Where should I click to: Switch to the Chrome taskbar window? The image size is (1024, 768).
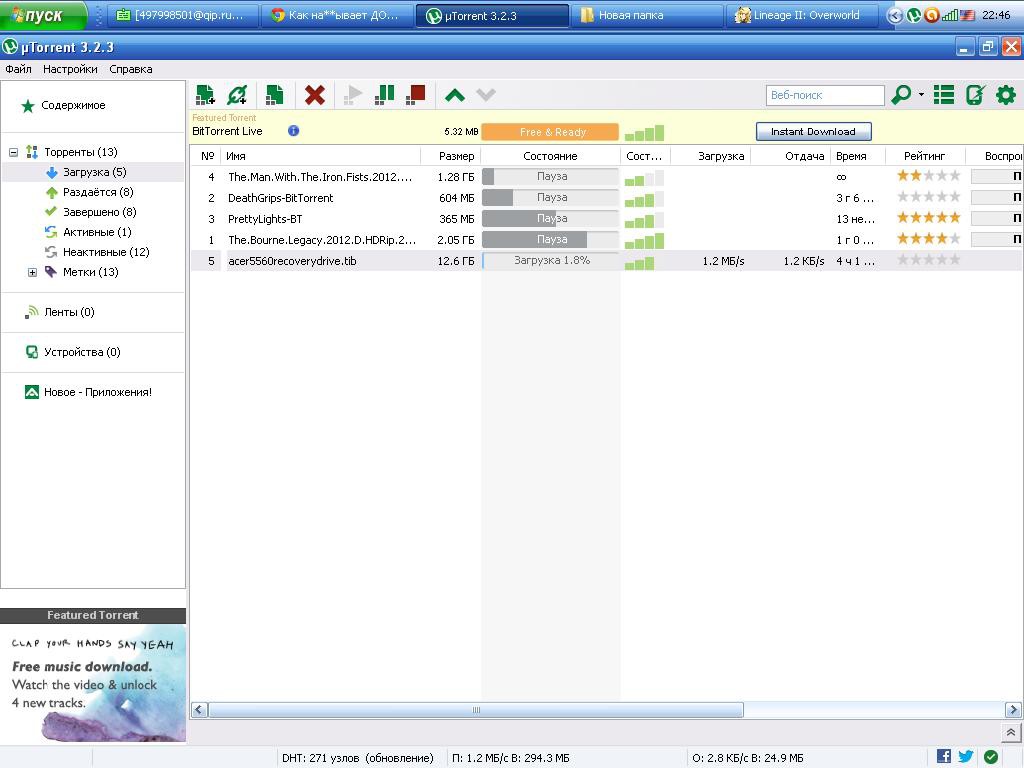336,15
